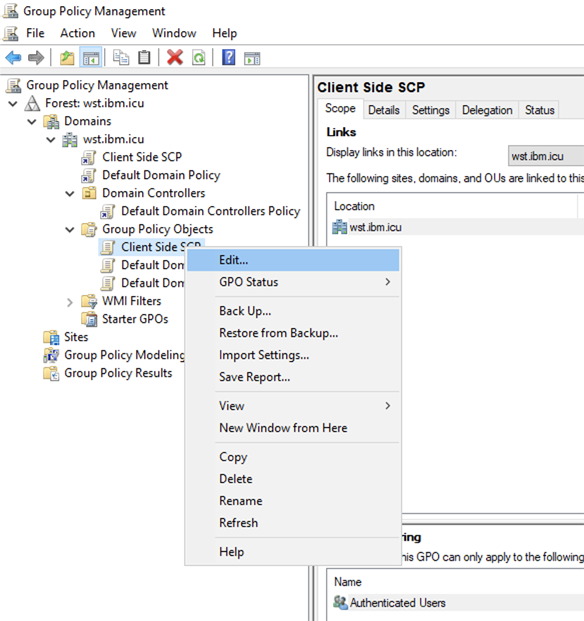584x621 pixels.
Task: Click the Group Policy Objects folder icon
Action: pos(89,229)
